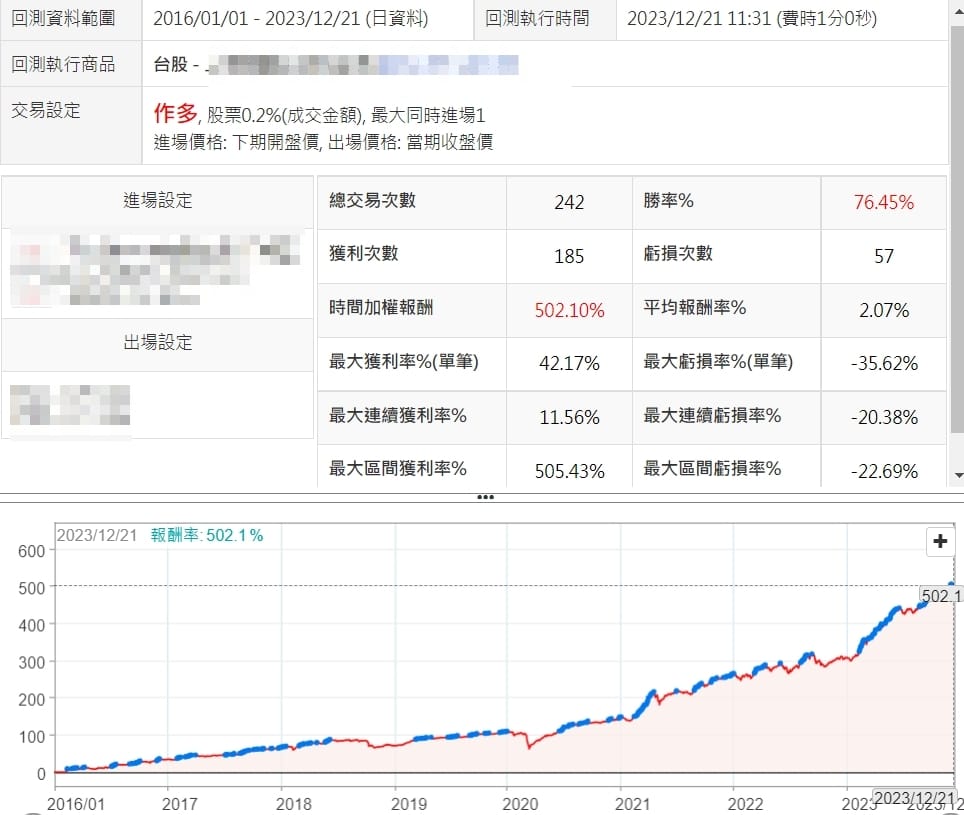Click the red 作多 trade direction text
The image size is (964, 815).
coord(174,113)
